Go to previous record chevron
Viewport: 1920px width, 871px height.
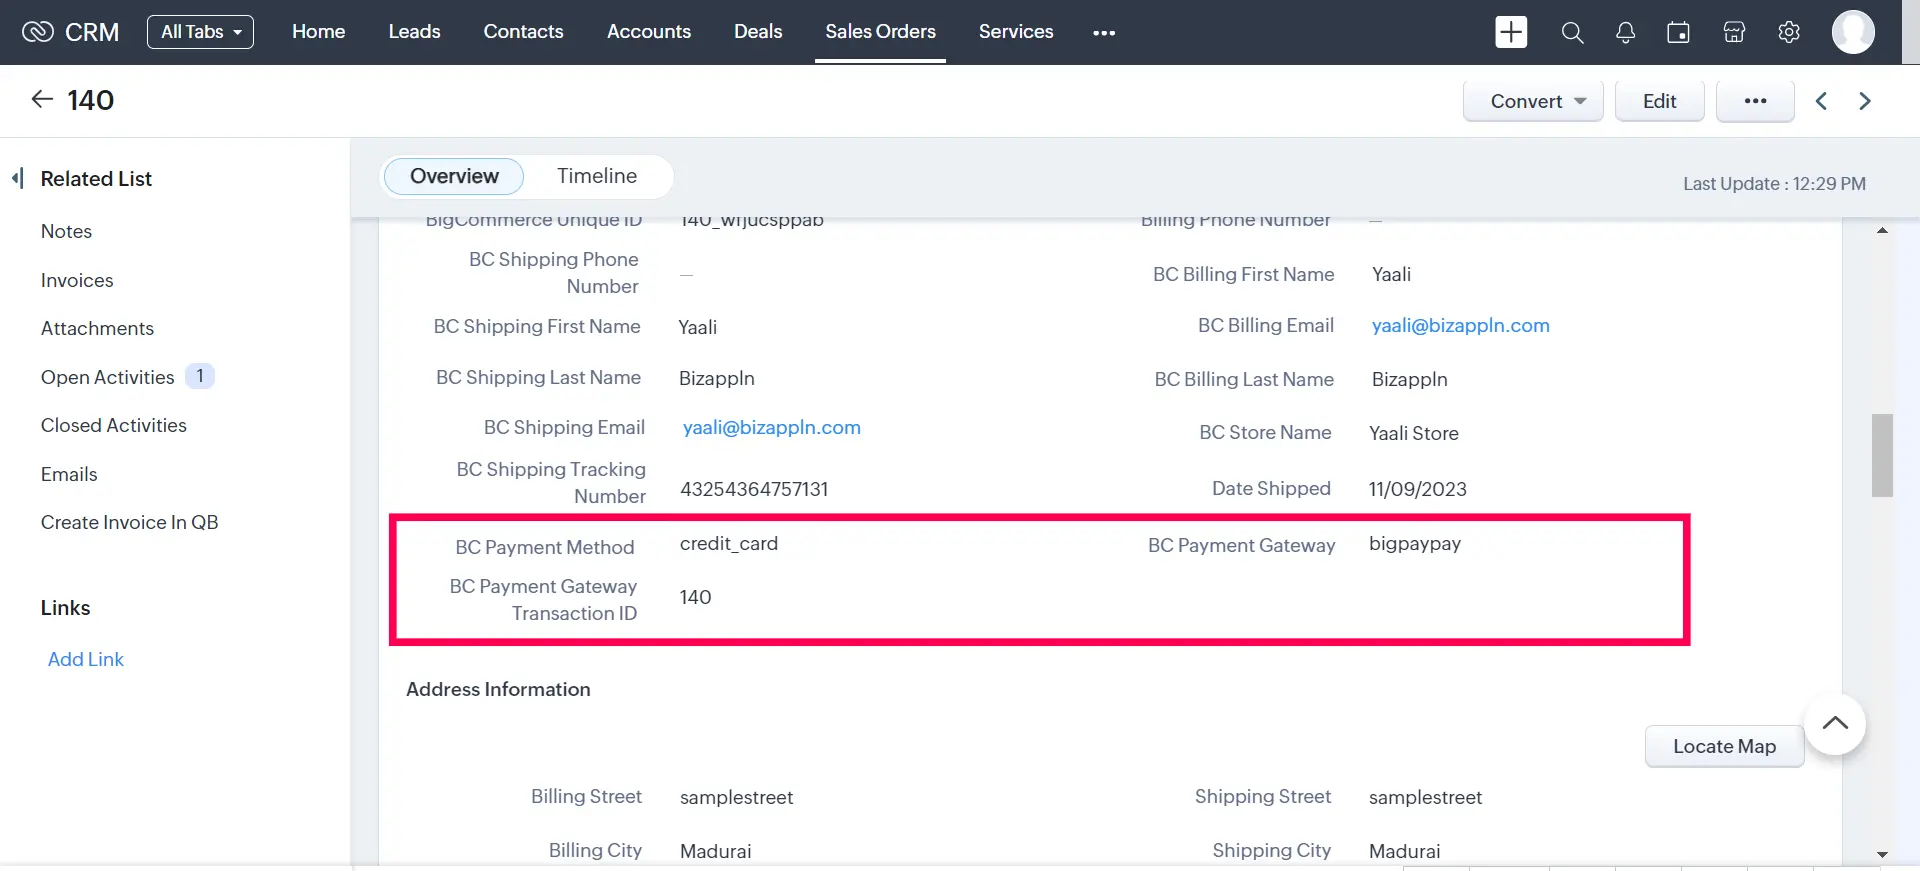pyautogui.click(x=1821, y=101)
